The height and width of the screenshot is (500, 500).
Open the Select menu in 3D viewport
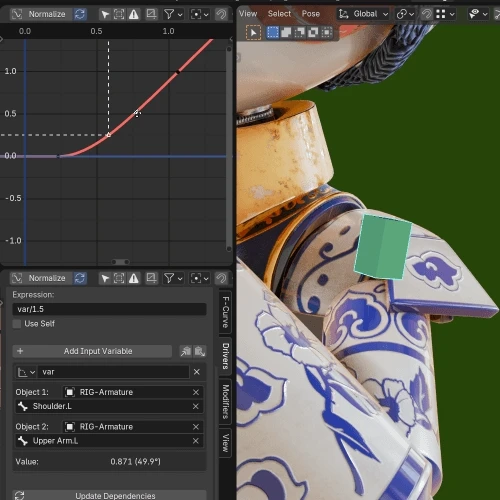279,14
